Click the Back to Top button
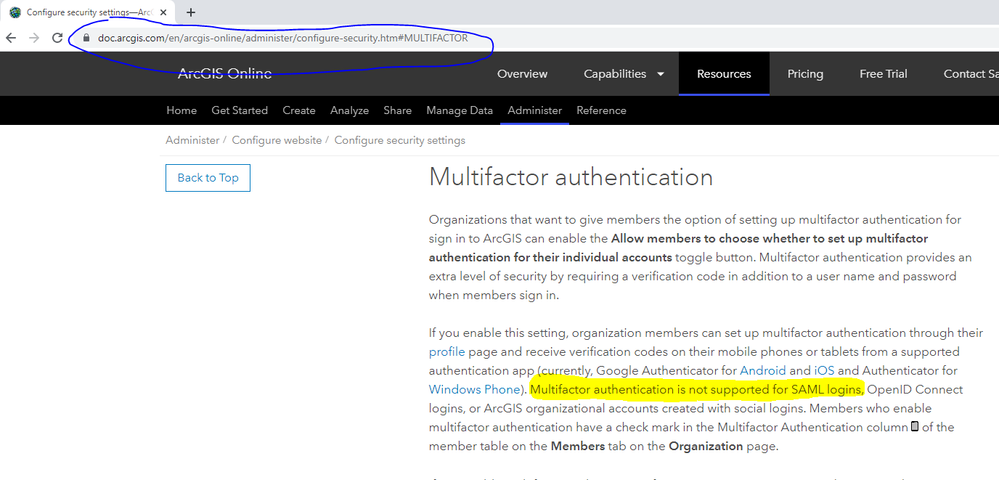This screenshot has width=999, height=480. click(208, 178)
